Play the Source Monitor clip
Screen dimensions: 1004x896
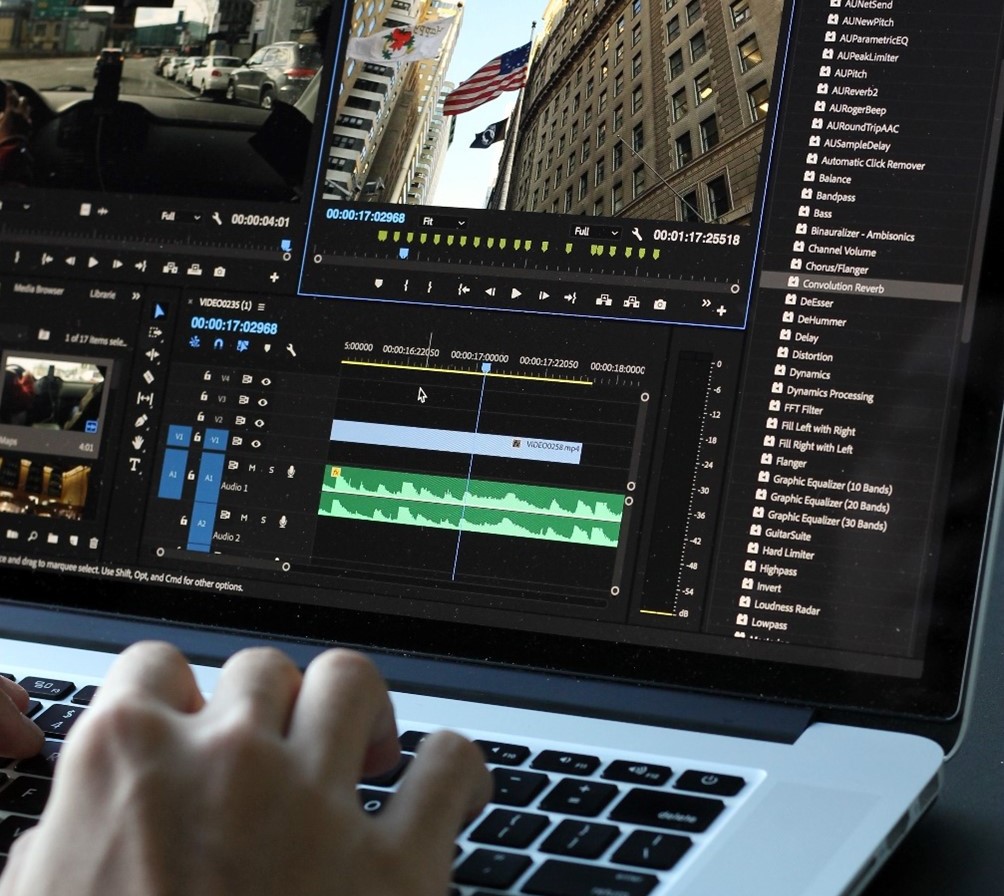(x=93, y=262)
